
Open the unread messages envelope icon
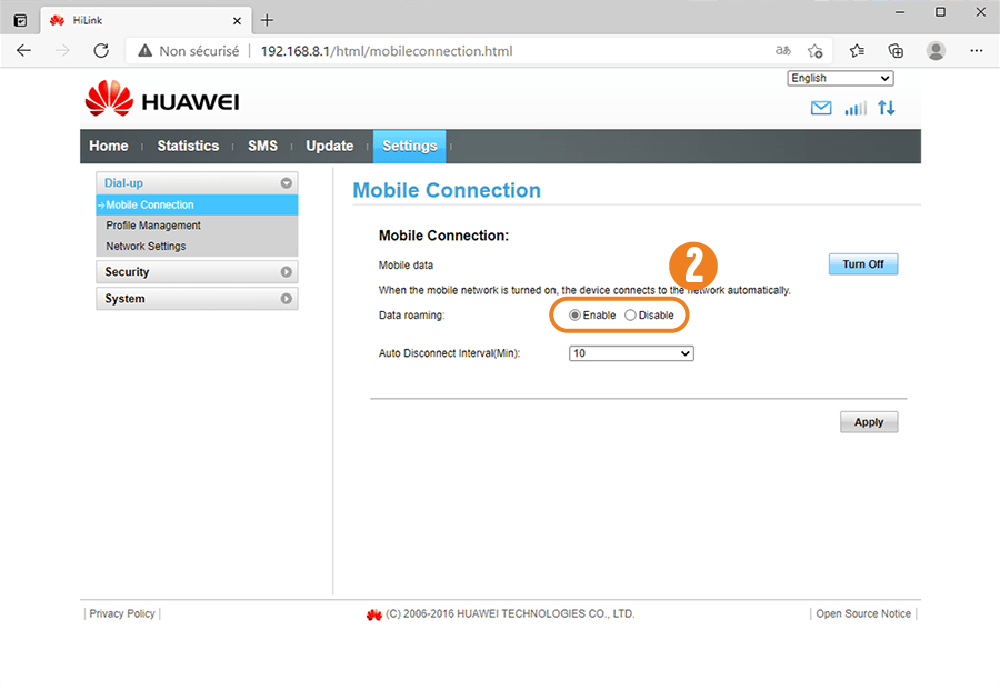(x=821, y=108)
